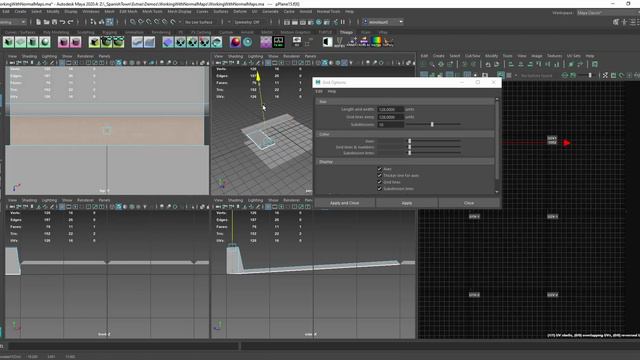
Task: Open the Deform main menu
Action: point(240,11)
